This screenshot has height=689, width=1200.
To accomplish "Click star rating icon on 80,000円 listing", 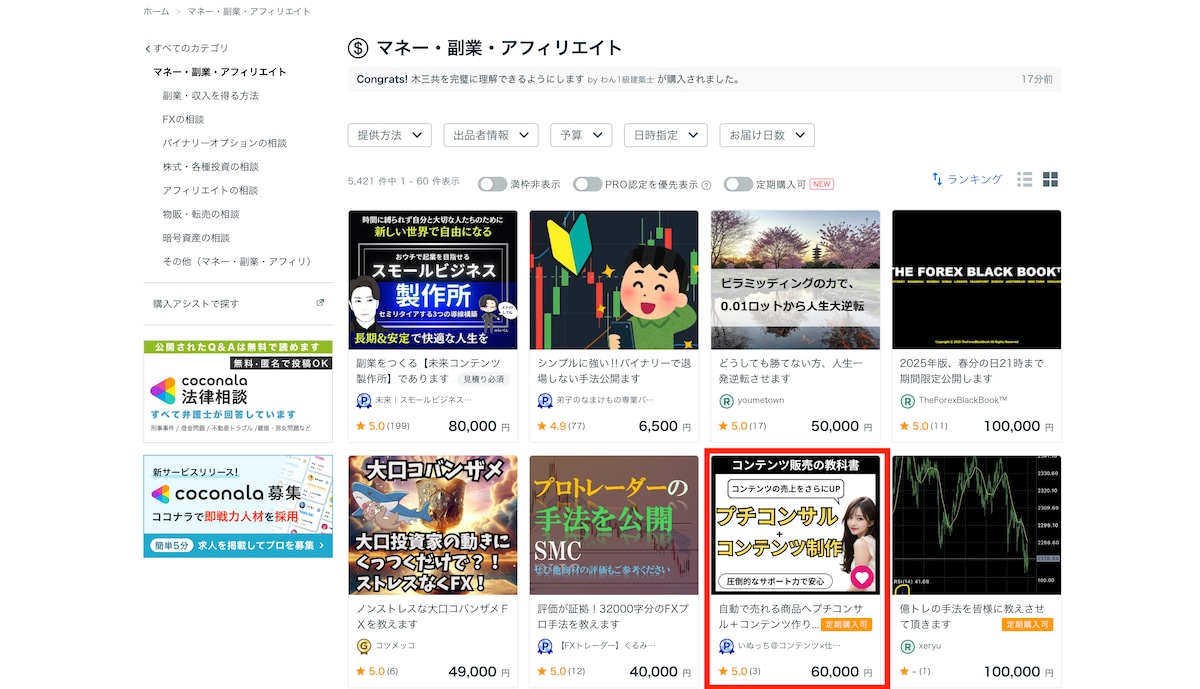I will tap(362, 426).
